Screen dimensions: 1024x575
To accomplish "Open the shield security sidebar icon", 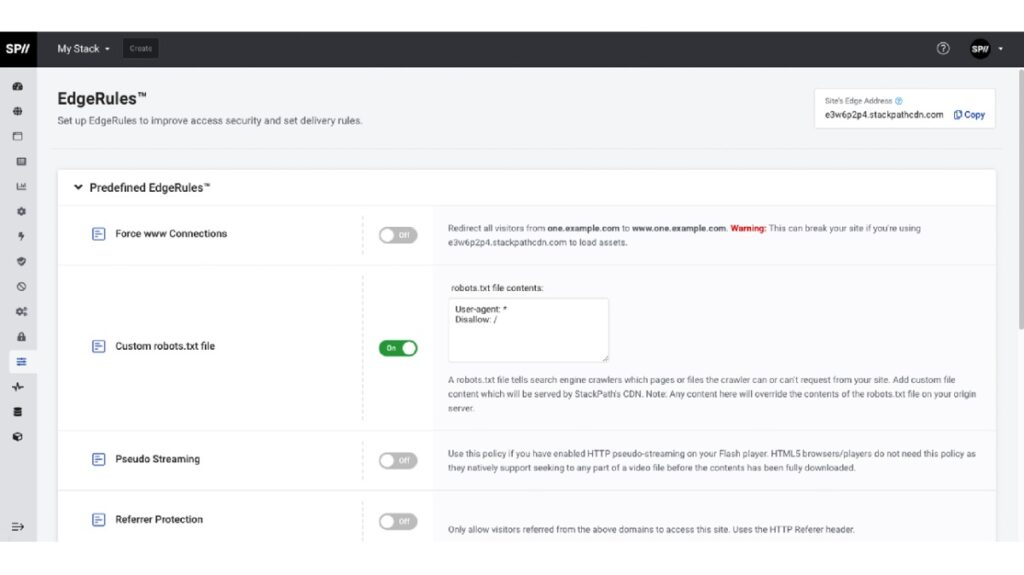I will pos(21,261).
